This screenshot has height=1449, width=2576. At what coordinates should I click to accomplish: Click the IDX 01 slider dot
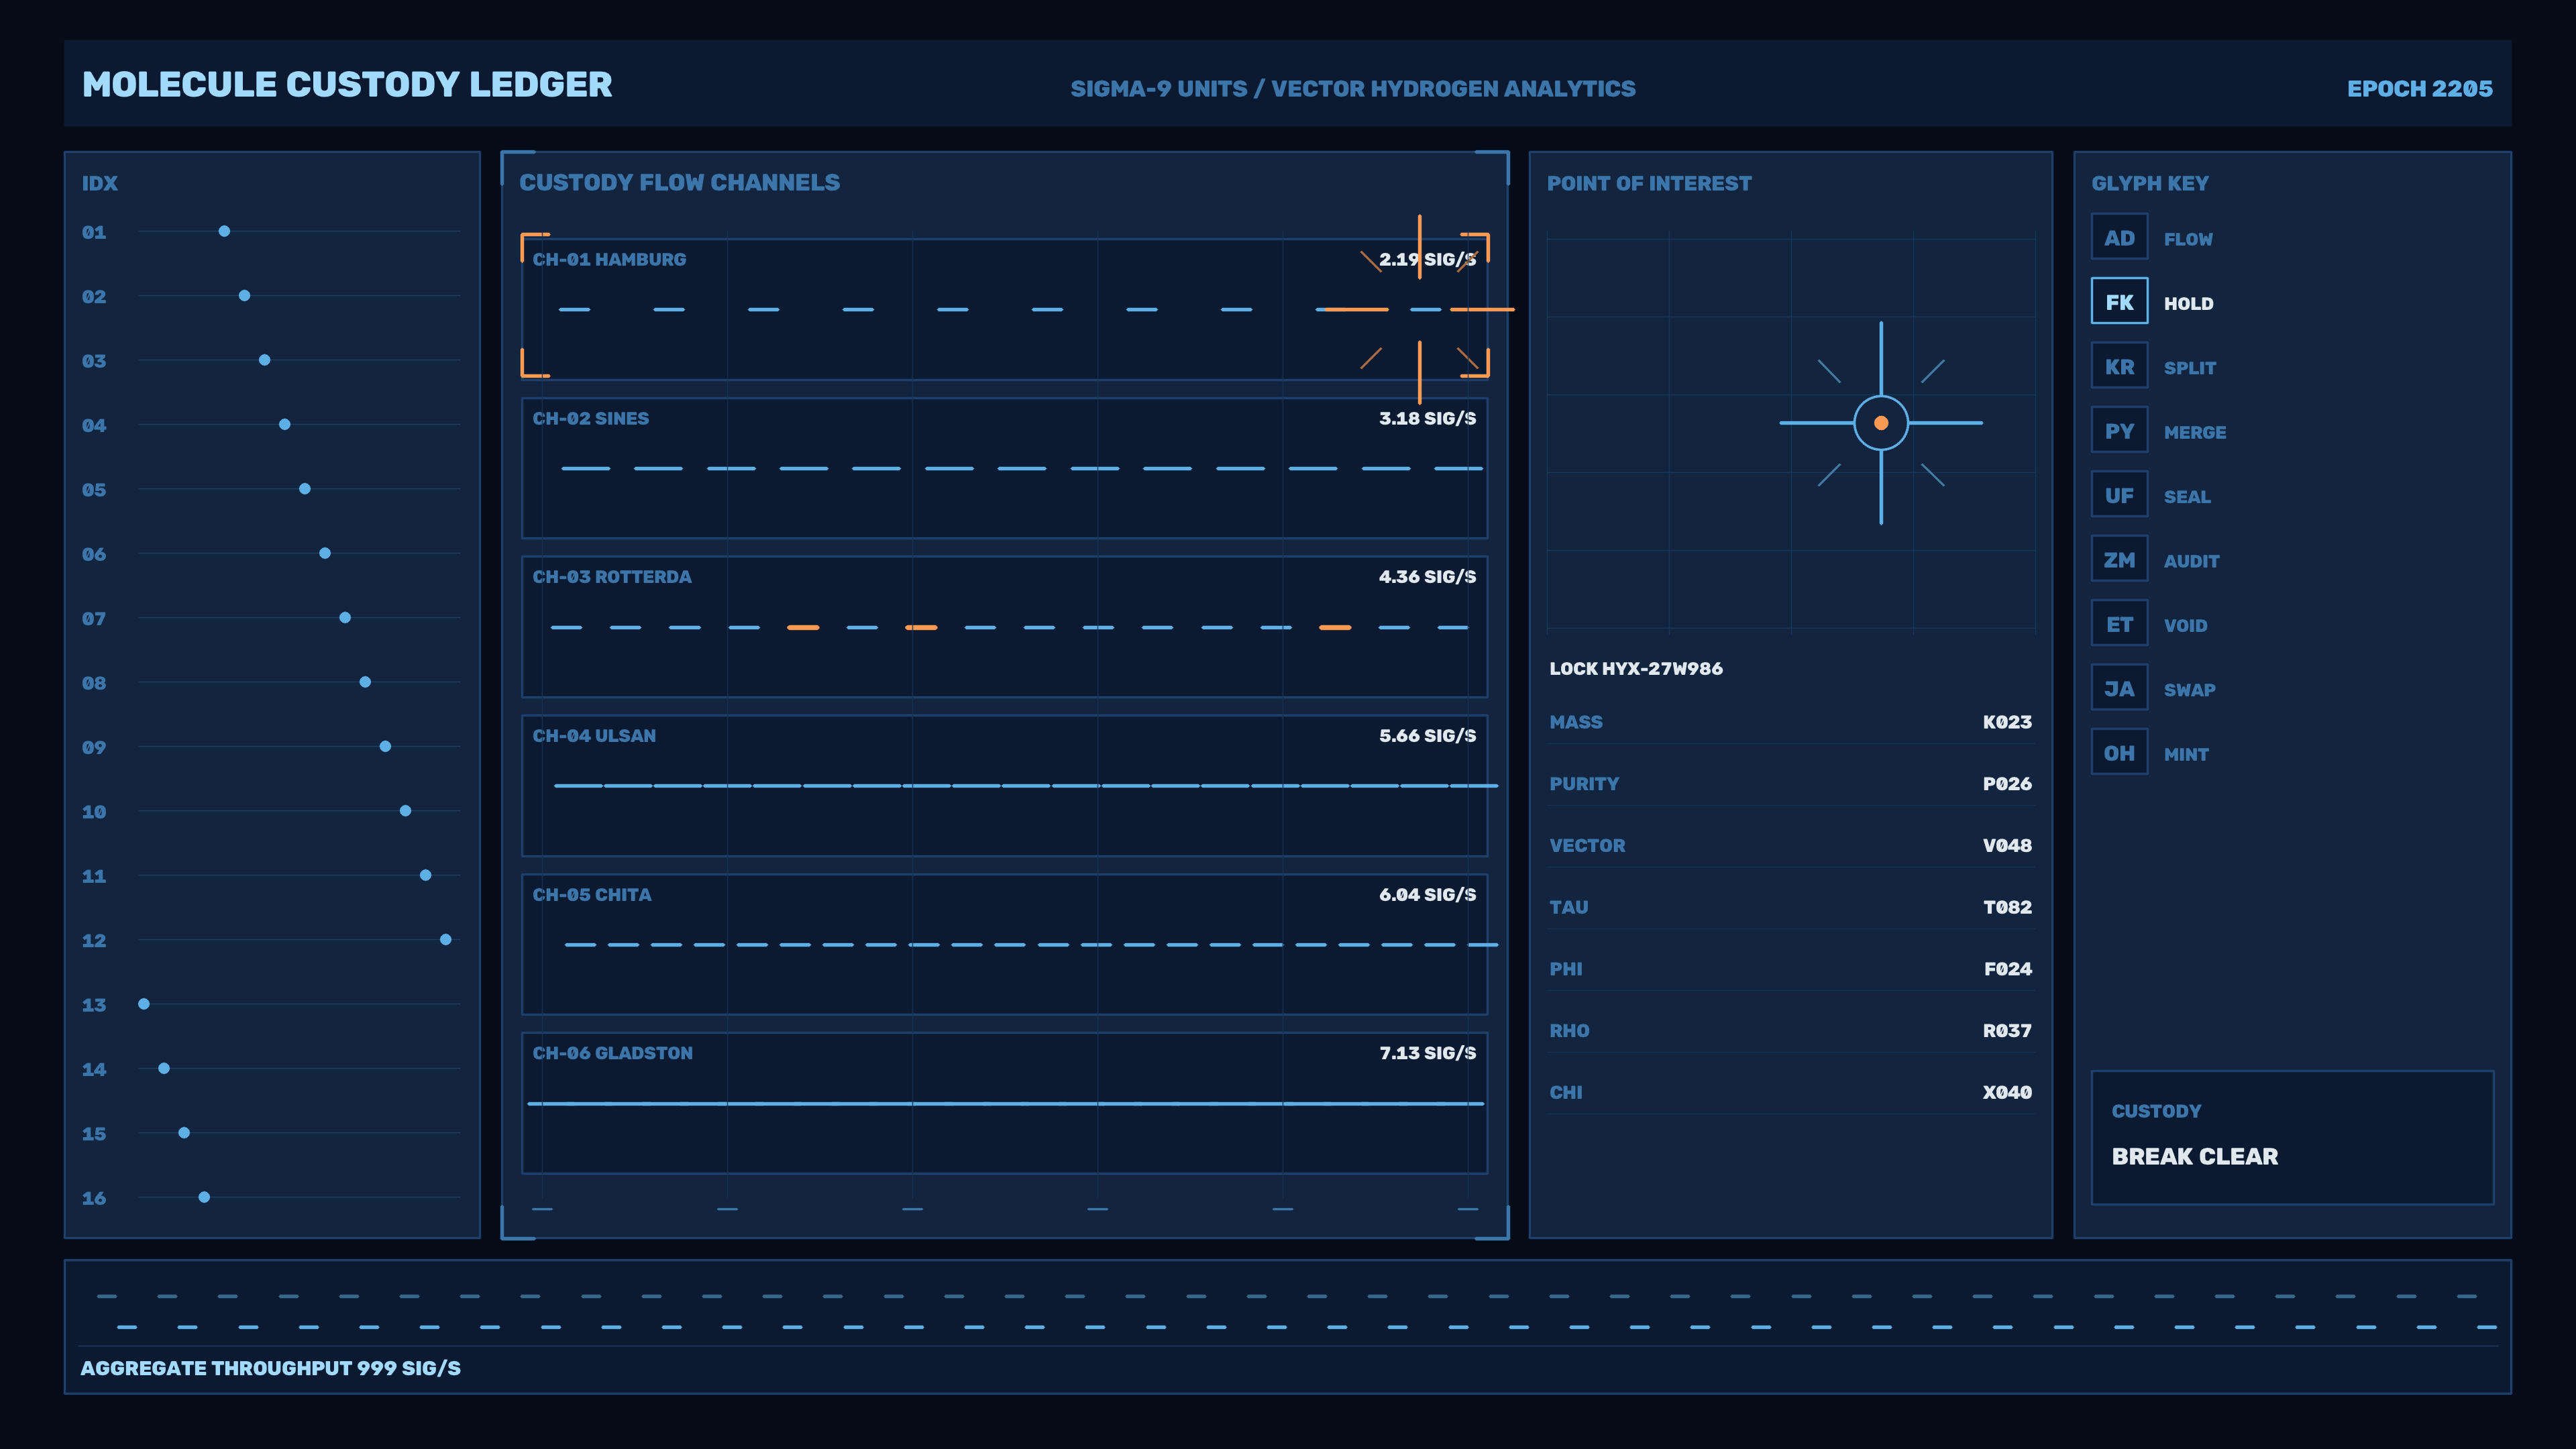224,231
